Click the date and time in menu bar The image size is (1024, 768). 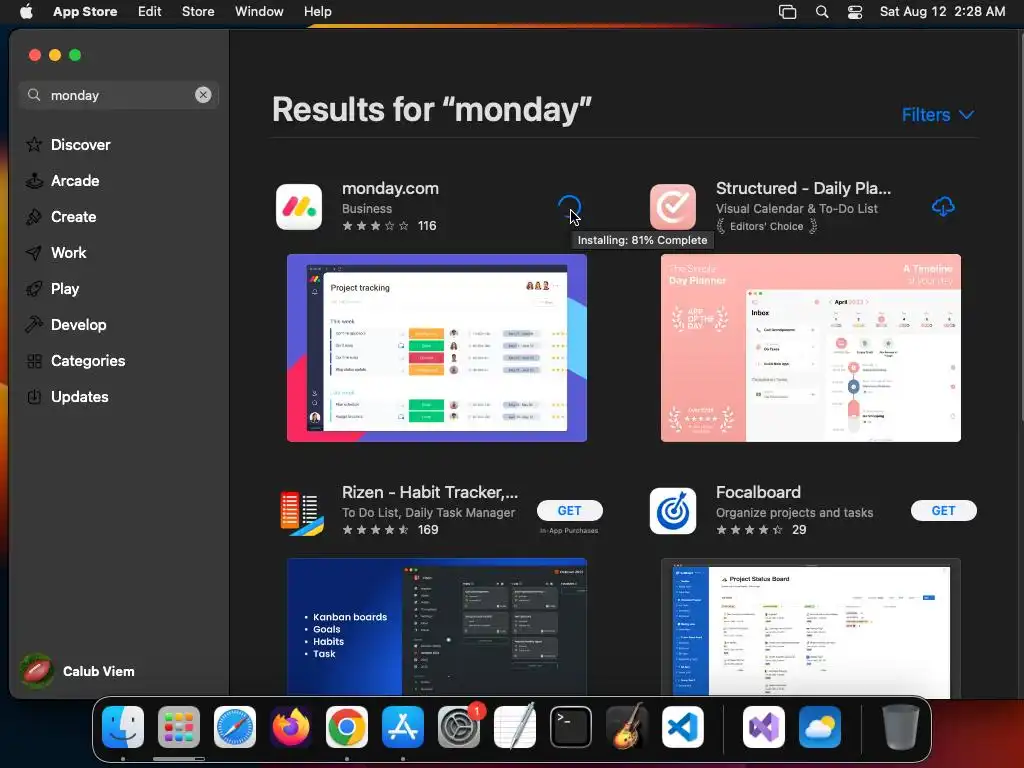[942, 12]
